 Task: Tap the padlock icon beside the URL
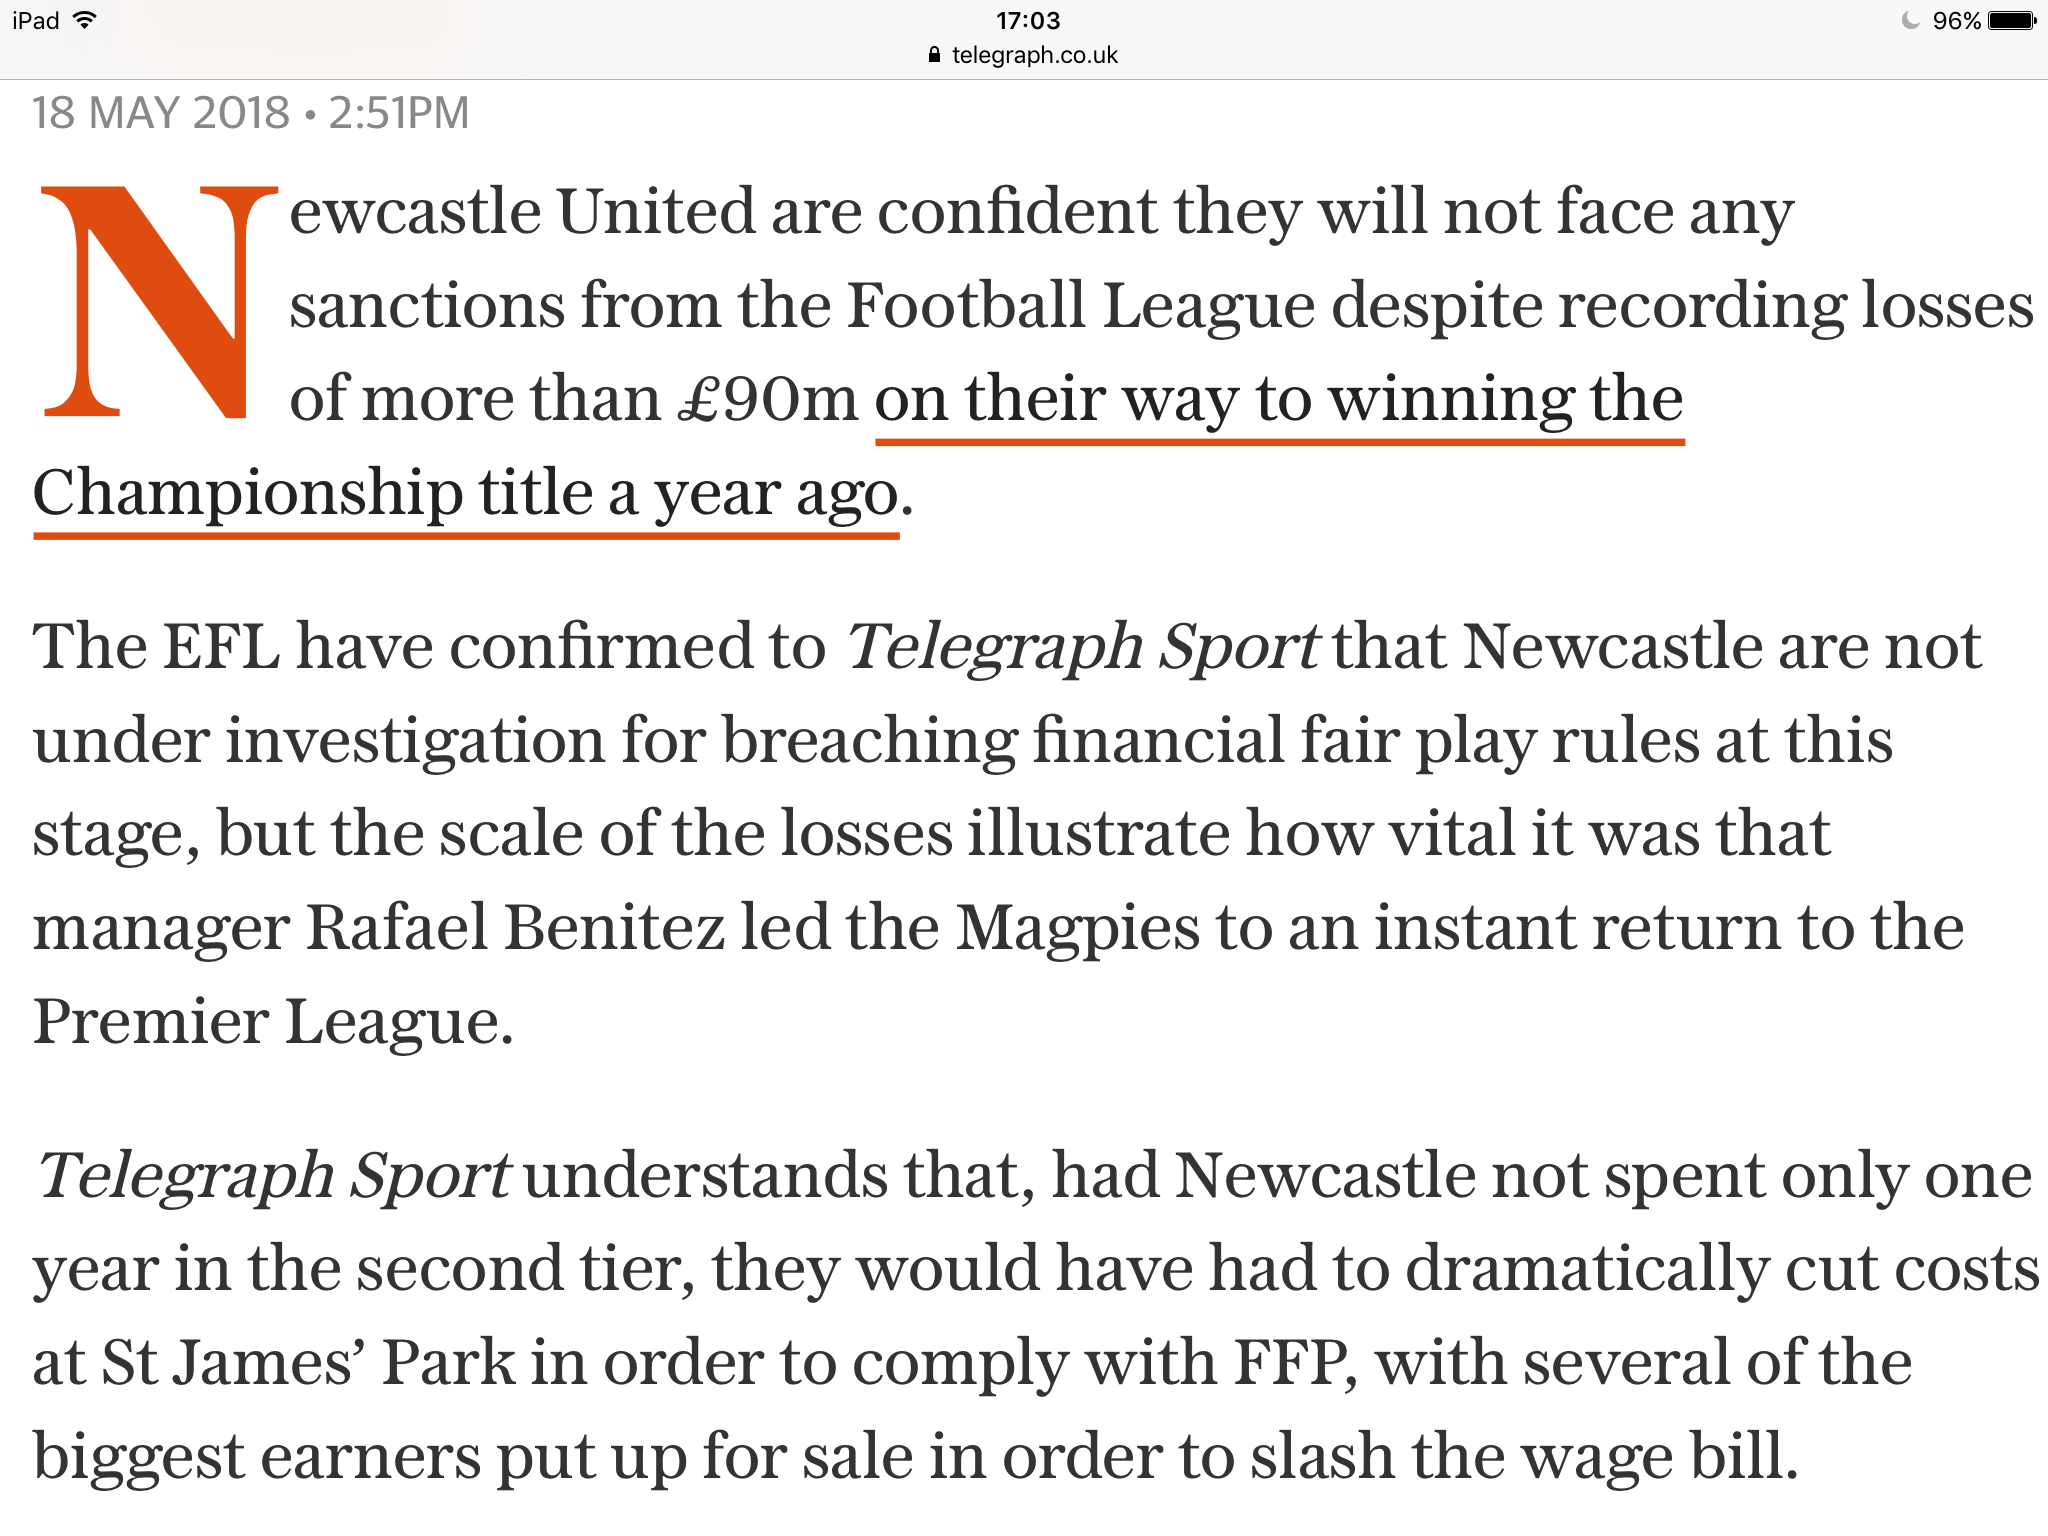pyautogui.click(x=934, y=55)
